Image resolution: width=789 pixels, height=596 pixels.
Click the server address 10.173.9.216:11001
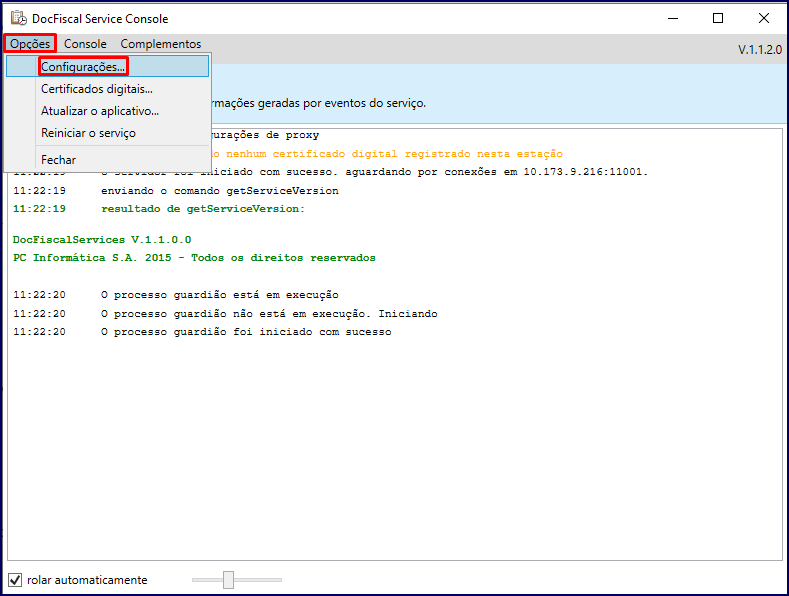coord(583,172)
